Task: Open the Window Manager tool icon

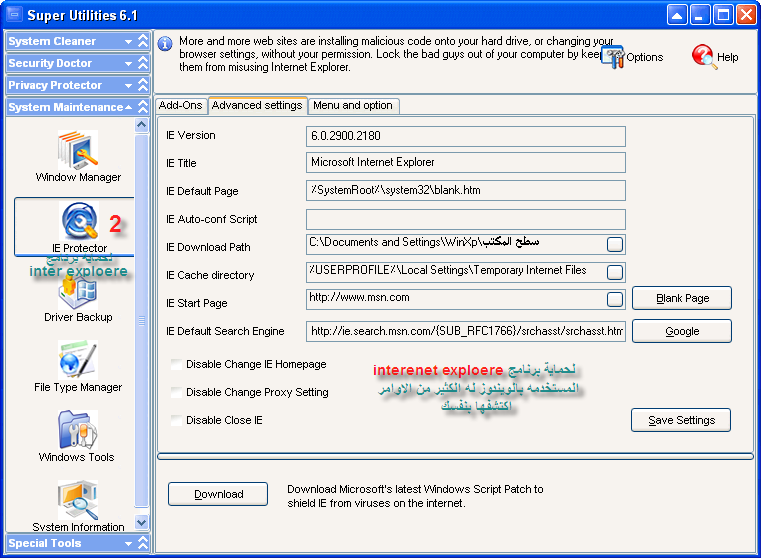Action: [x=78, y=149]
